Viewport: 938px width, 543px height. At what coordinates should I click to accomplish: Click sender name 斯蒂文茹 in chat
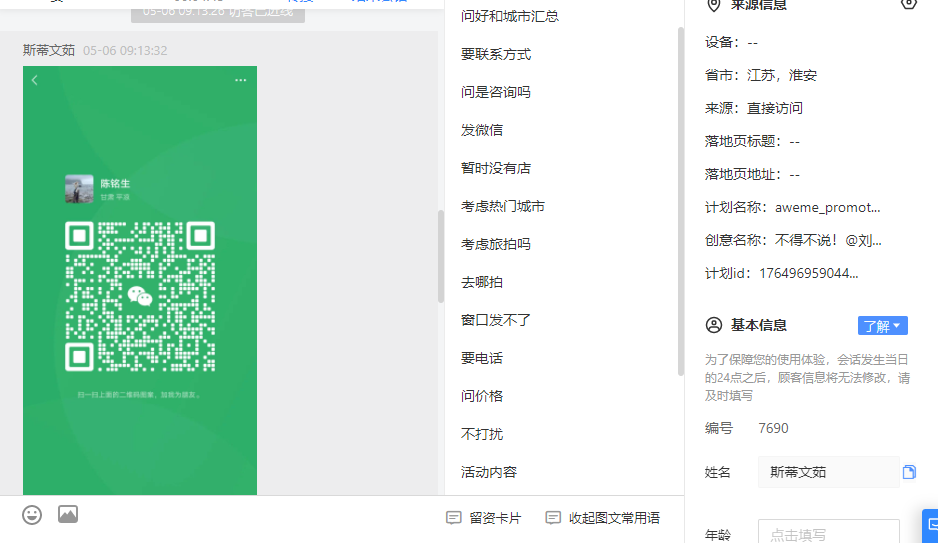coord(49,50)
